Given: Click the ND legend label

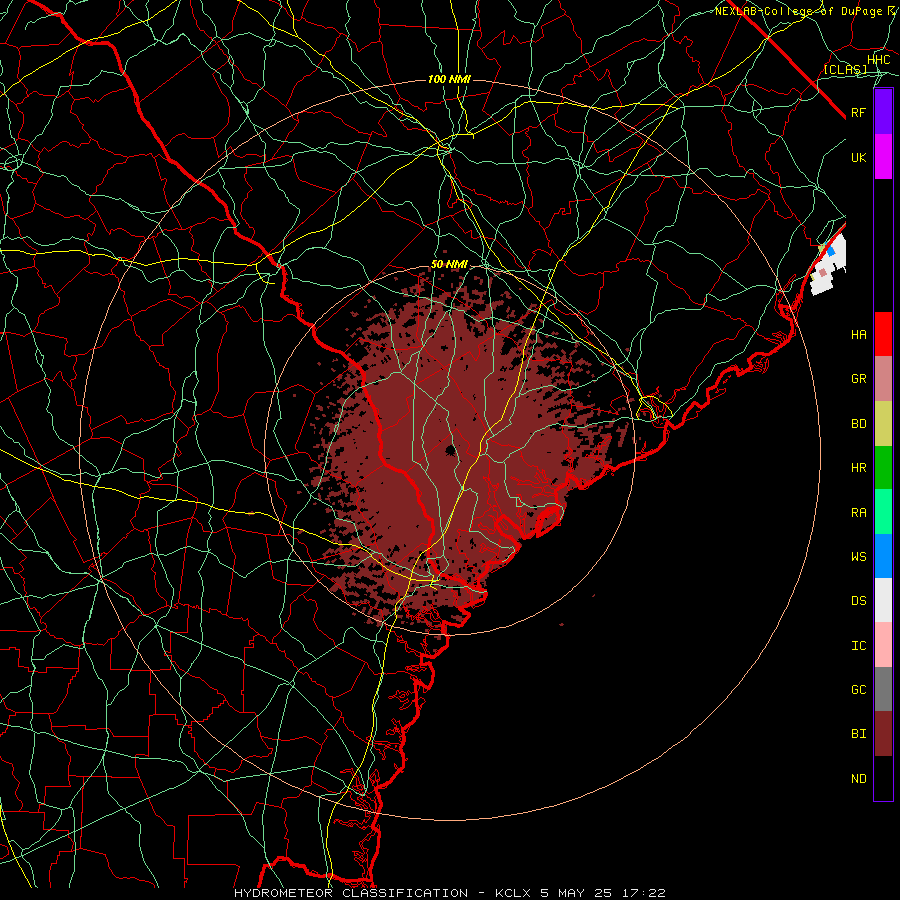Looking at the screenshot, I should click(x=858, y=779).
